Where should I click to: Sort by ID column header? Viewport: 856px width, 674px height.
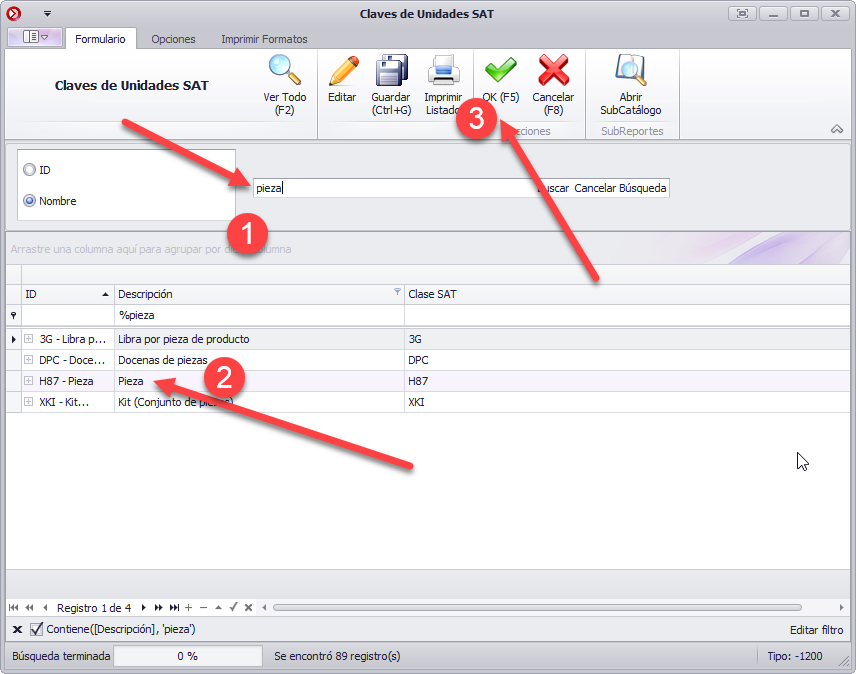pos(68,294)
